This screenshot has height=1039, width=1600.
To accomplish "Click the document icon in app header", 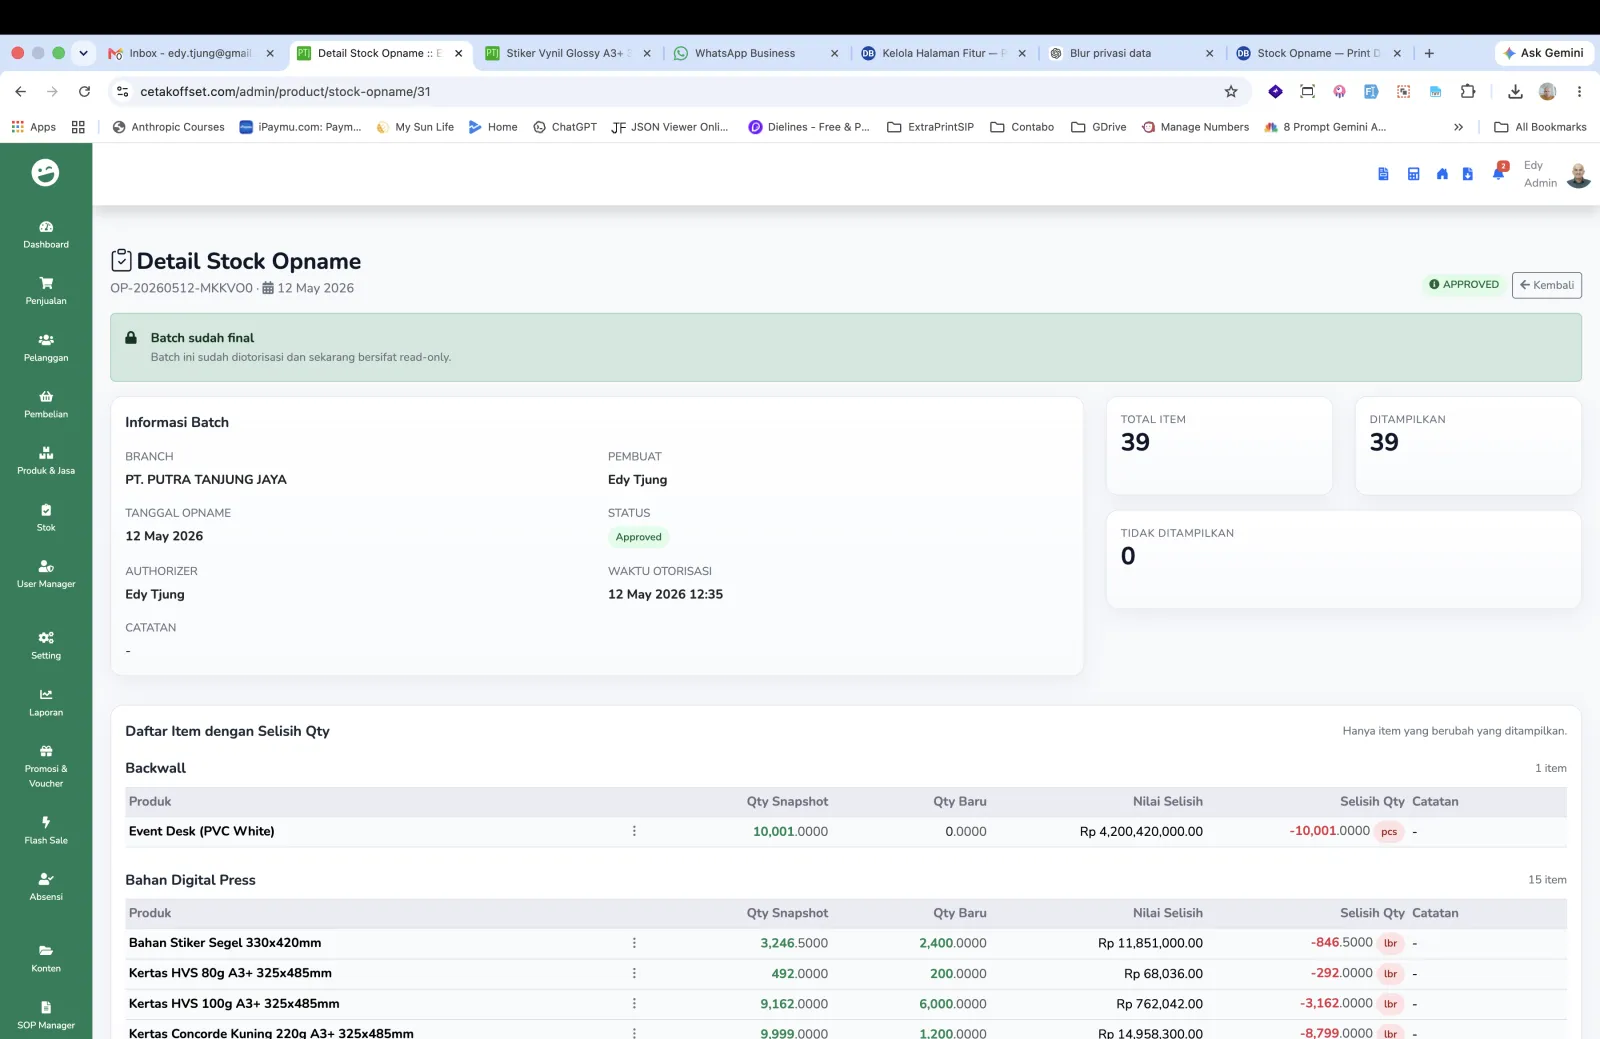I will [x=1383, y=174].
